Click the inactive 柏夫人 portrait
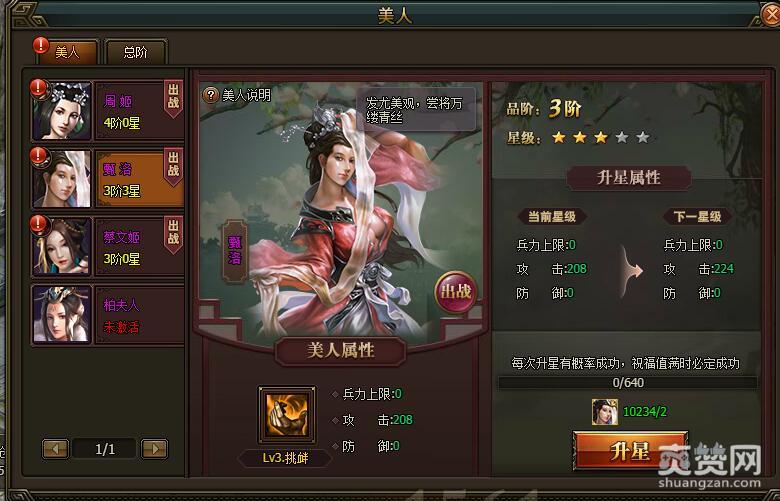Screen dimensions: 780x501 (62, 314)
